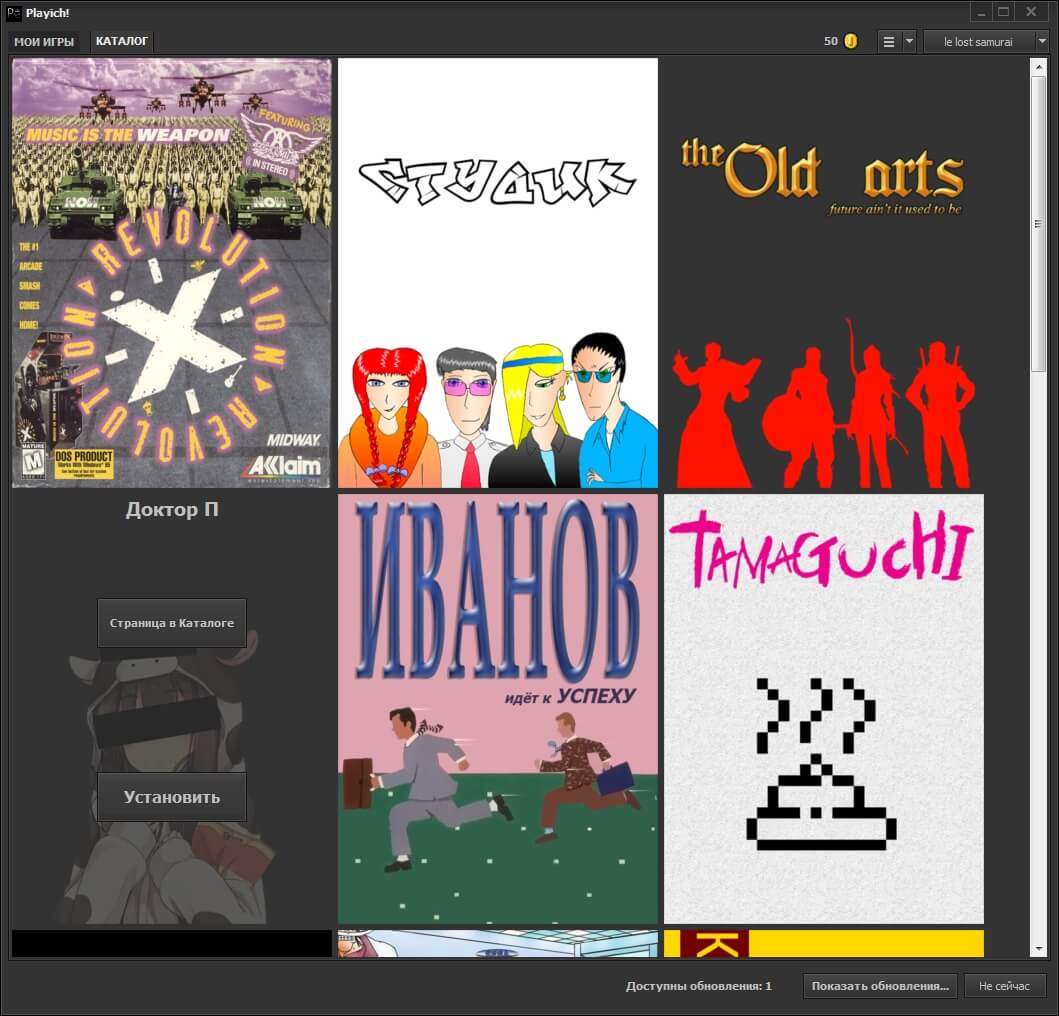Click the gold coin balance icon
The width and height of the screenshot is (1059, 1016).
point(851,41)
